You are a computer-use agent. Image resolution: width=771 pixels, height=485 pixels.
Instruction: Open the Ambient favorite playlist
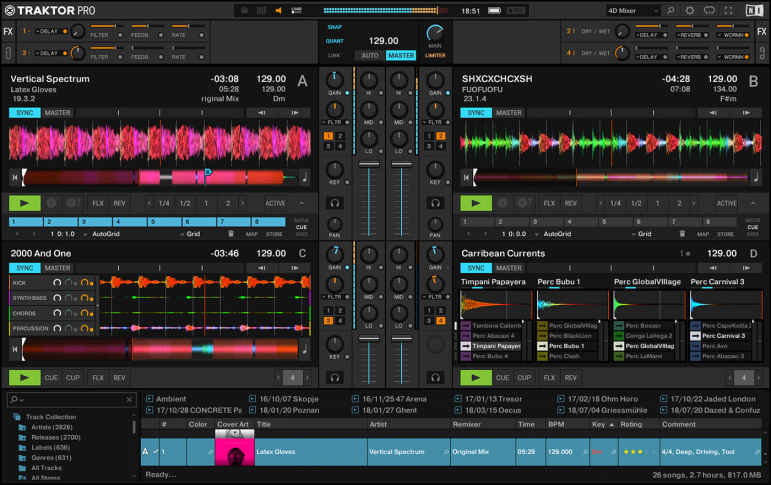(x=171, y=398)
